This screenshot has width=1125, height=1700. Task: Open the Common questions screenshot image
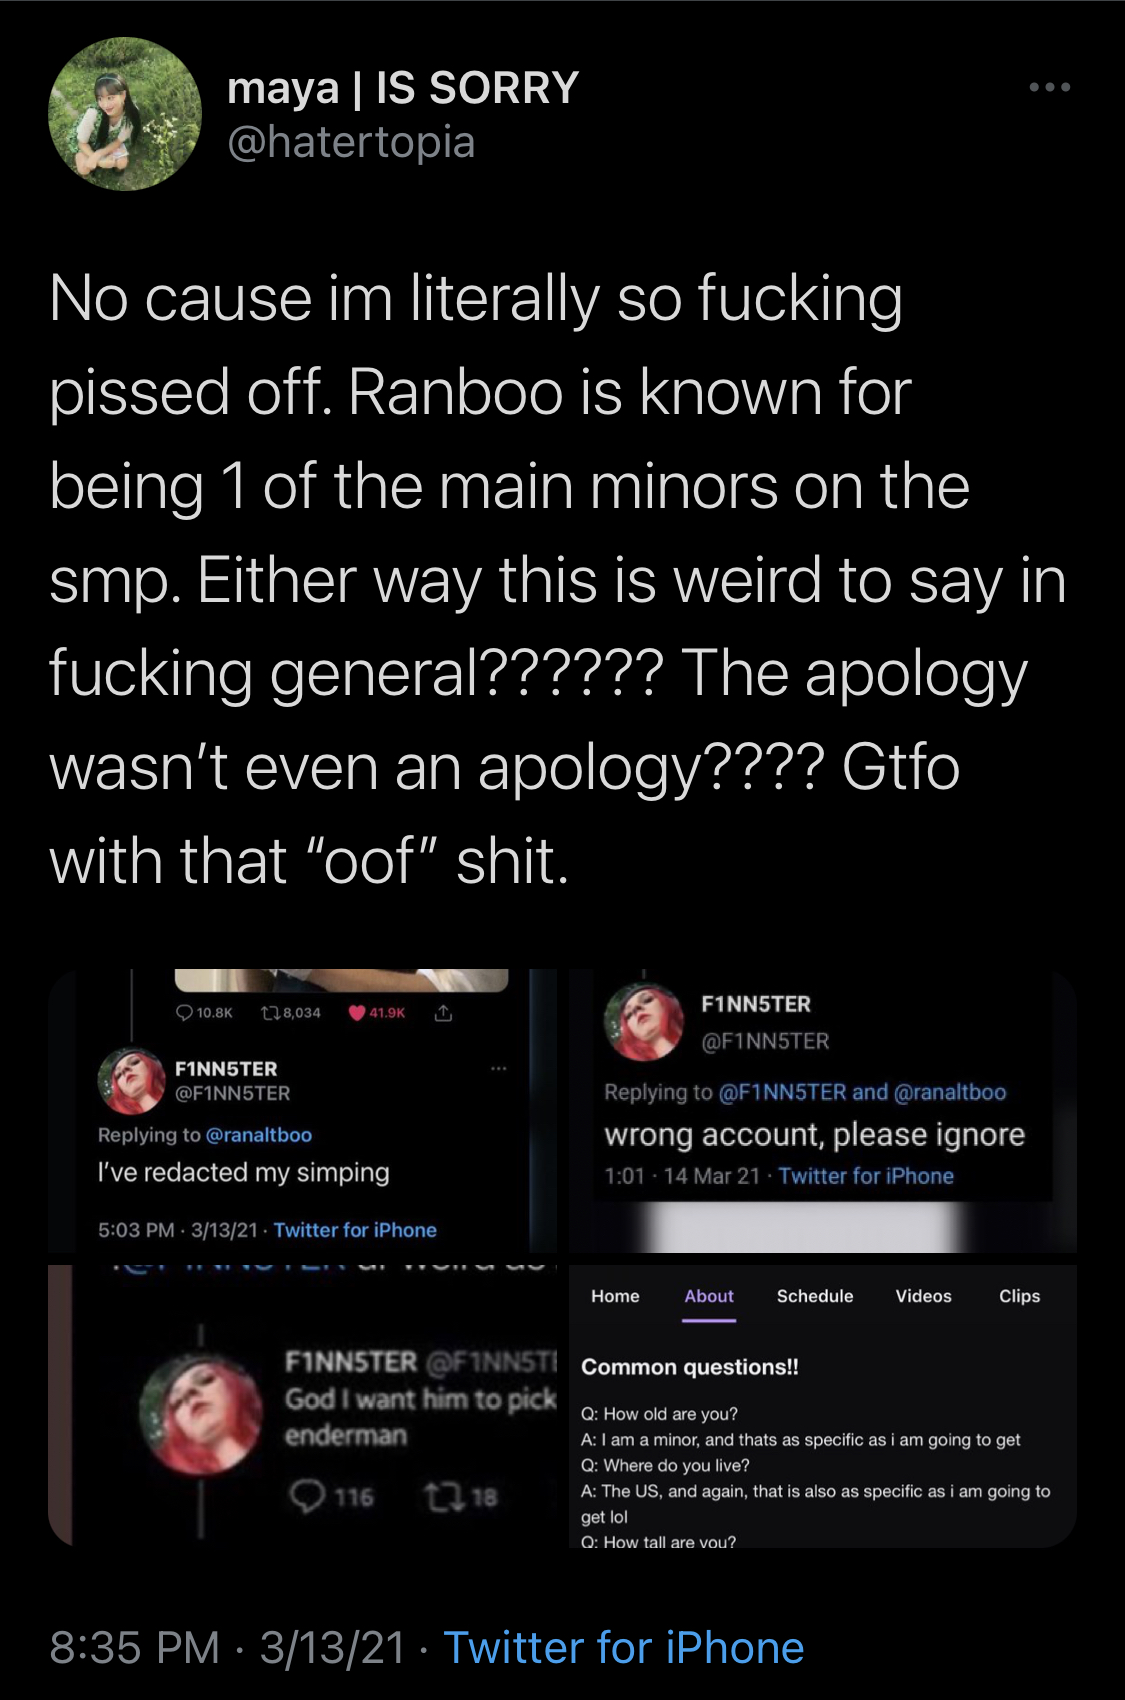coord(822,1405)
